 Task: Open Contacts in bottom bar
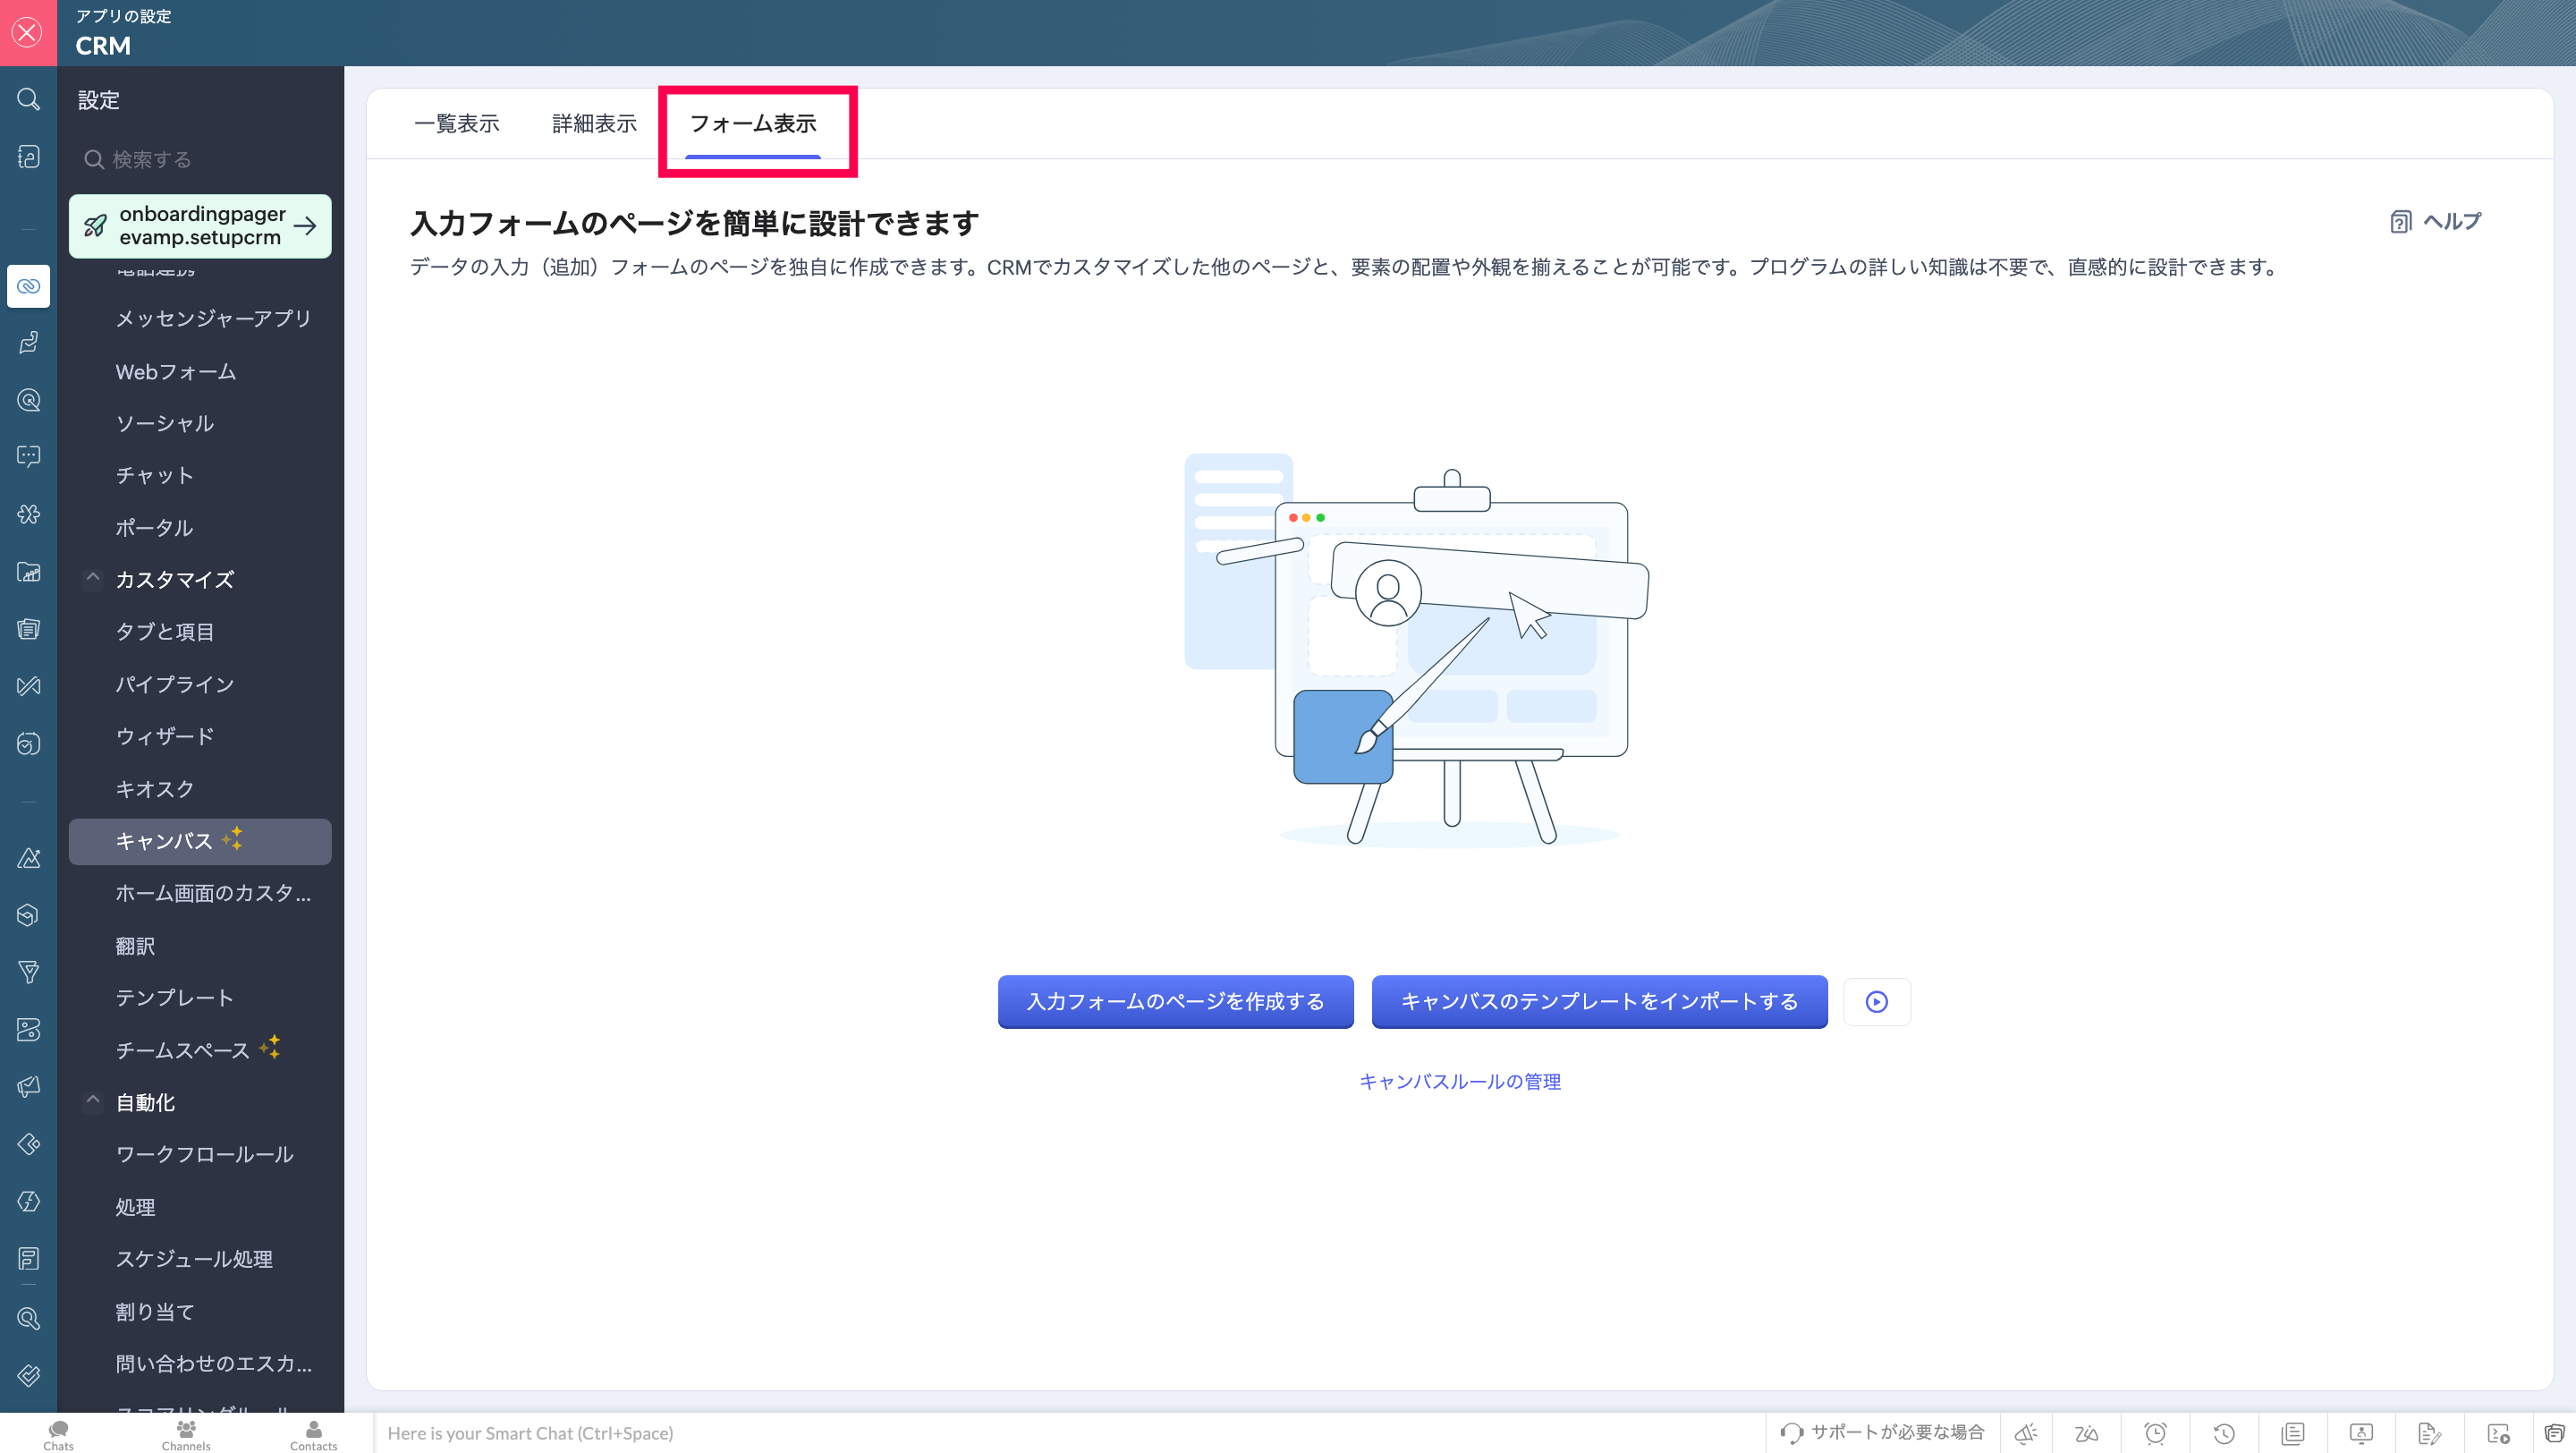point(313,1434)
